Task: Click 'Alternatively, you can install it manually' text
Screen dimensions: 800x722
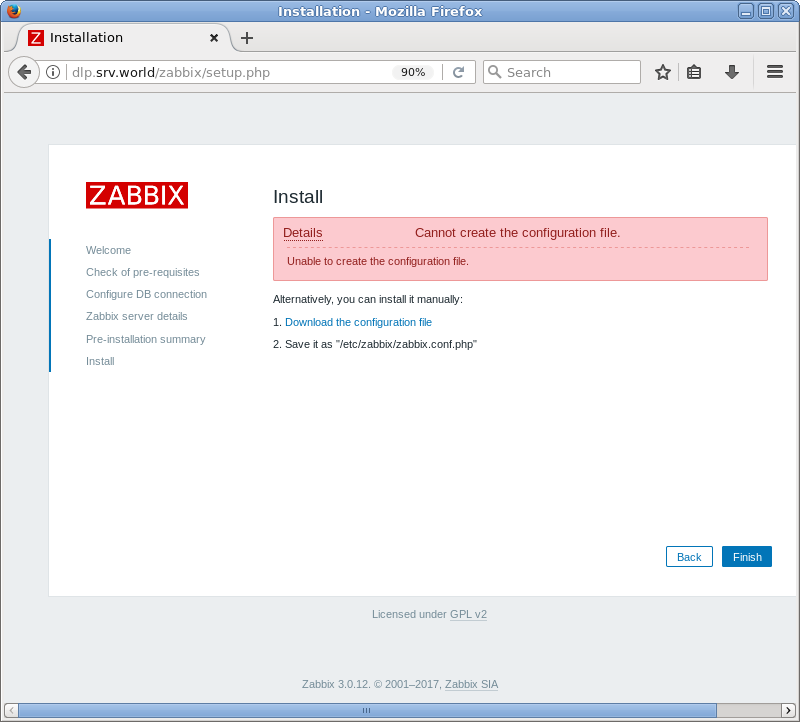Action: tap(368, 300)
